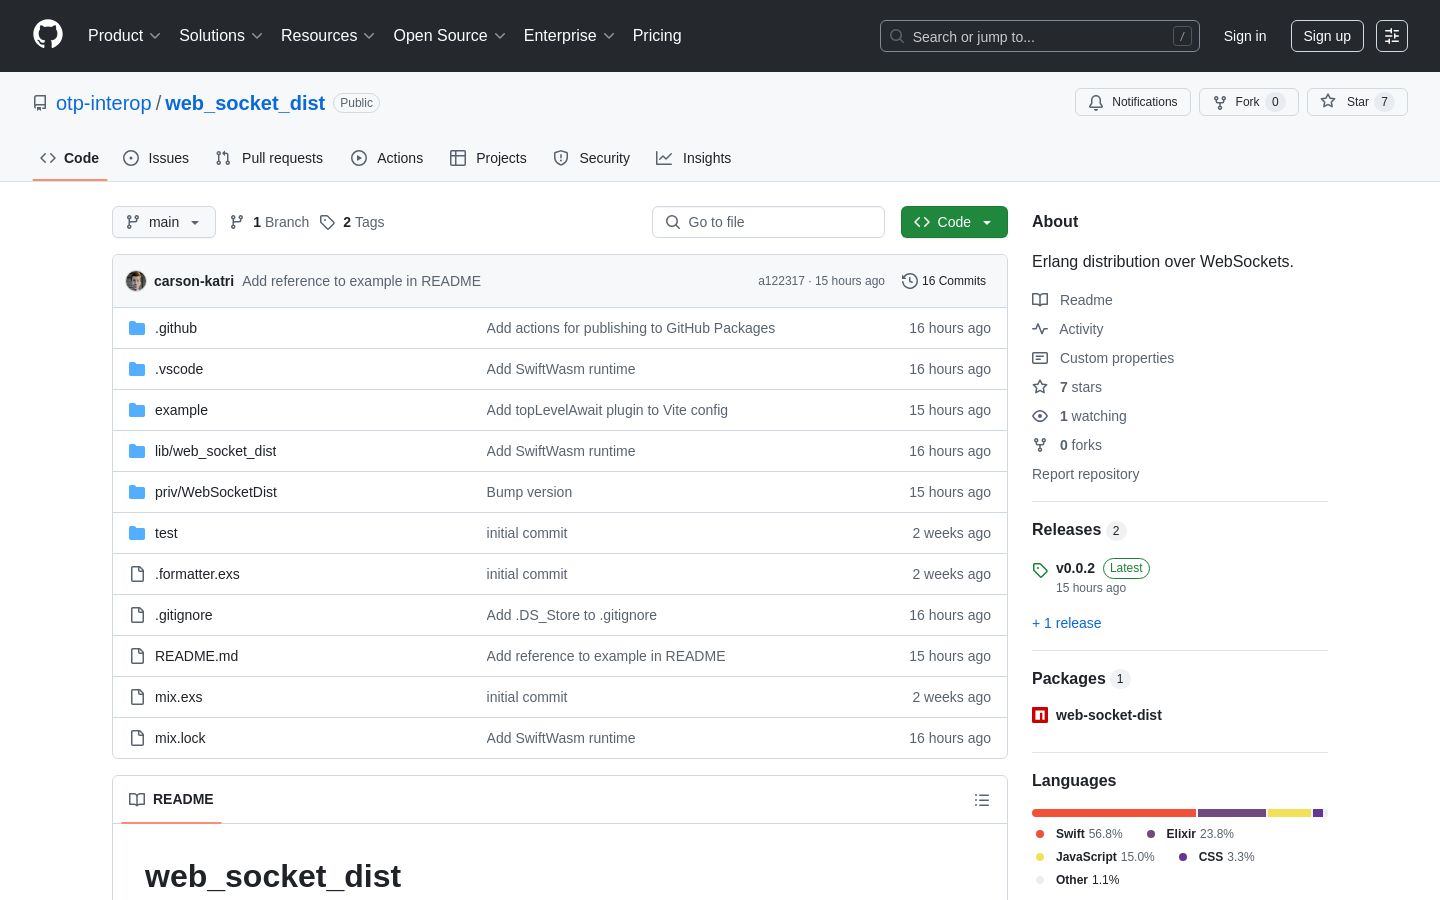This screenshot has height=900, width=1440.
Task: Open the 16 Commits link
Action: point(944,281)
